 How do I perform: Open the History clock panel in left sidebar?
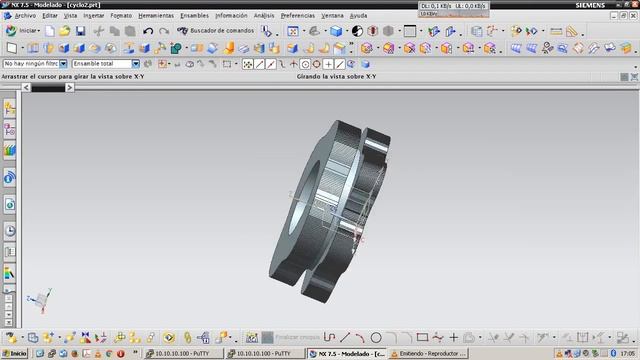(10, 231)
